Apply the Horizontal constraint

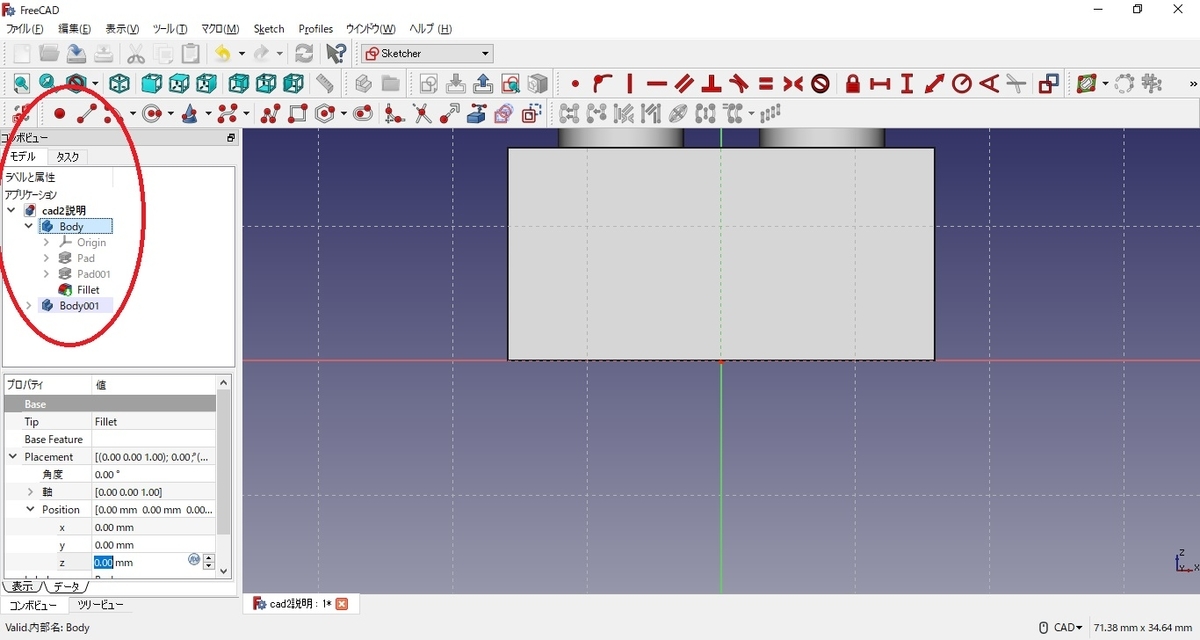point(657,83)
